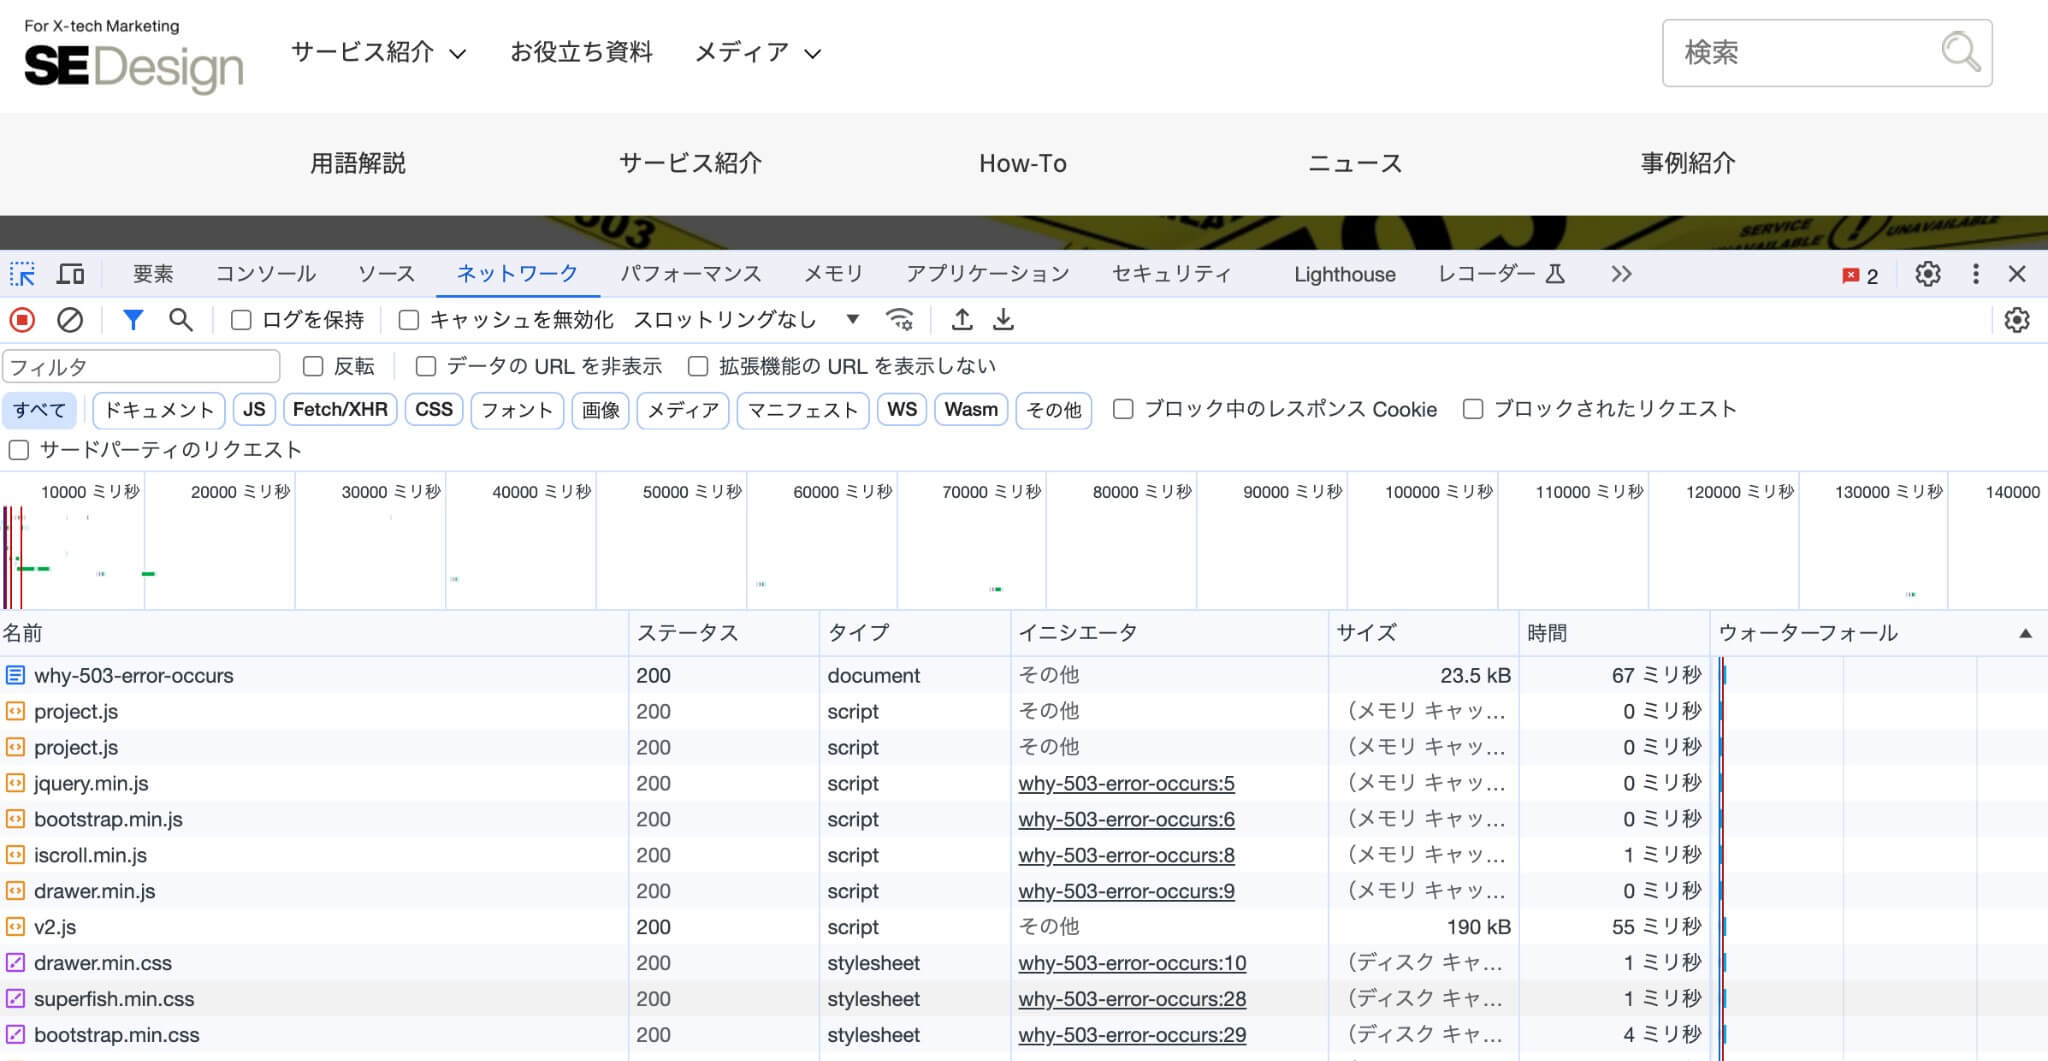
Task: Open パフォーマンス tab
Action: [691, 274]
